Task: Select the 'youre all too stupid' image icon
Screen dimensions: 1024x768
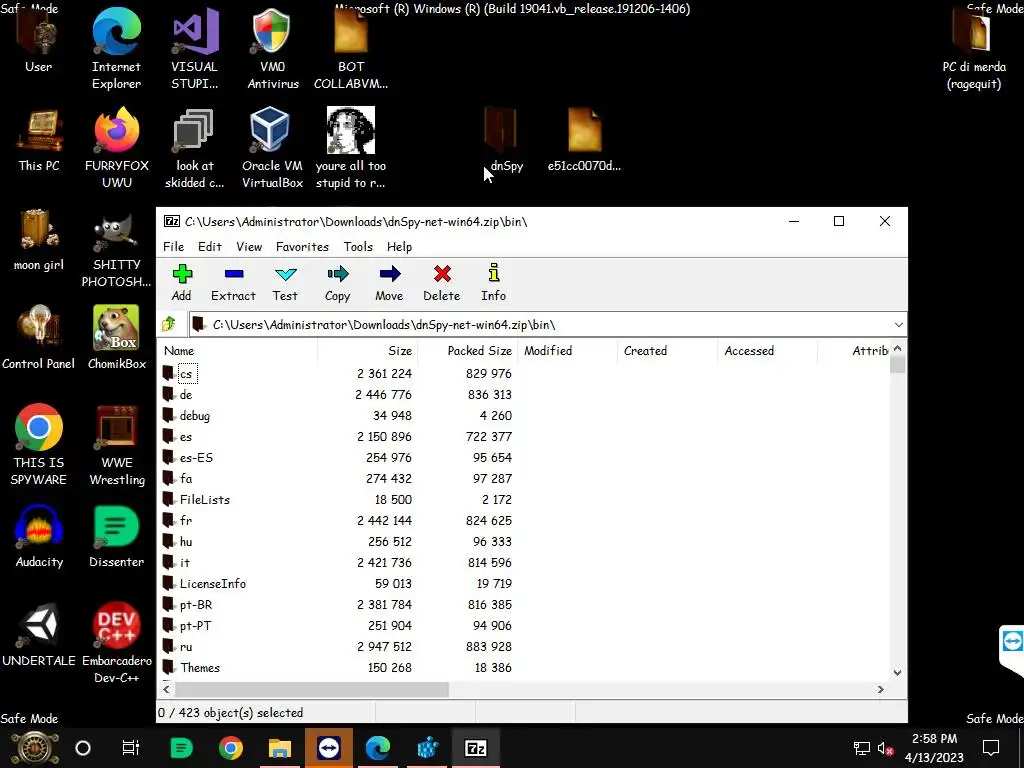Action: pos(351,148)
